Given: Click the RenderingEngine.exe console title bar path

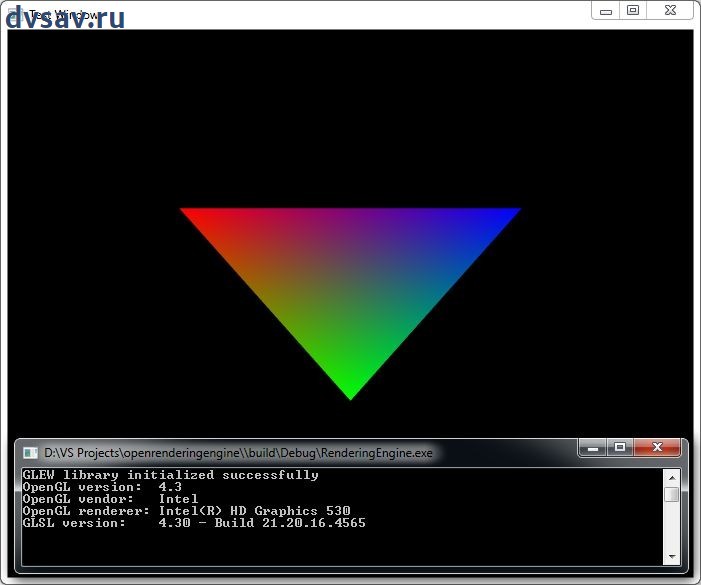Looking at the screenshot, I should 238,453.
